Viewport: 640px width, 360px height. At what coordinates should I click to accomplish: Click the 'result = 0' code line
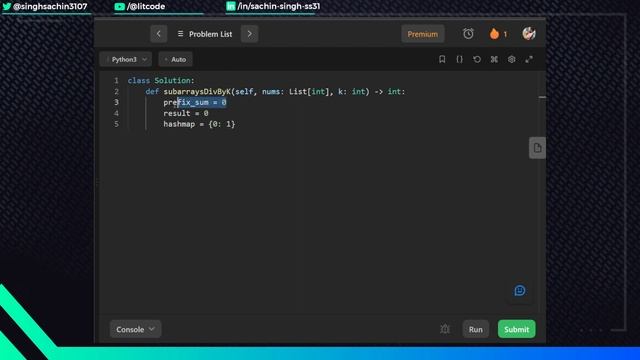tap(186, 113)
